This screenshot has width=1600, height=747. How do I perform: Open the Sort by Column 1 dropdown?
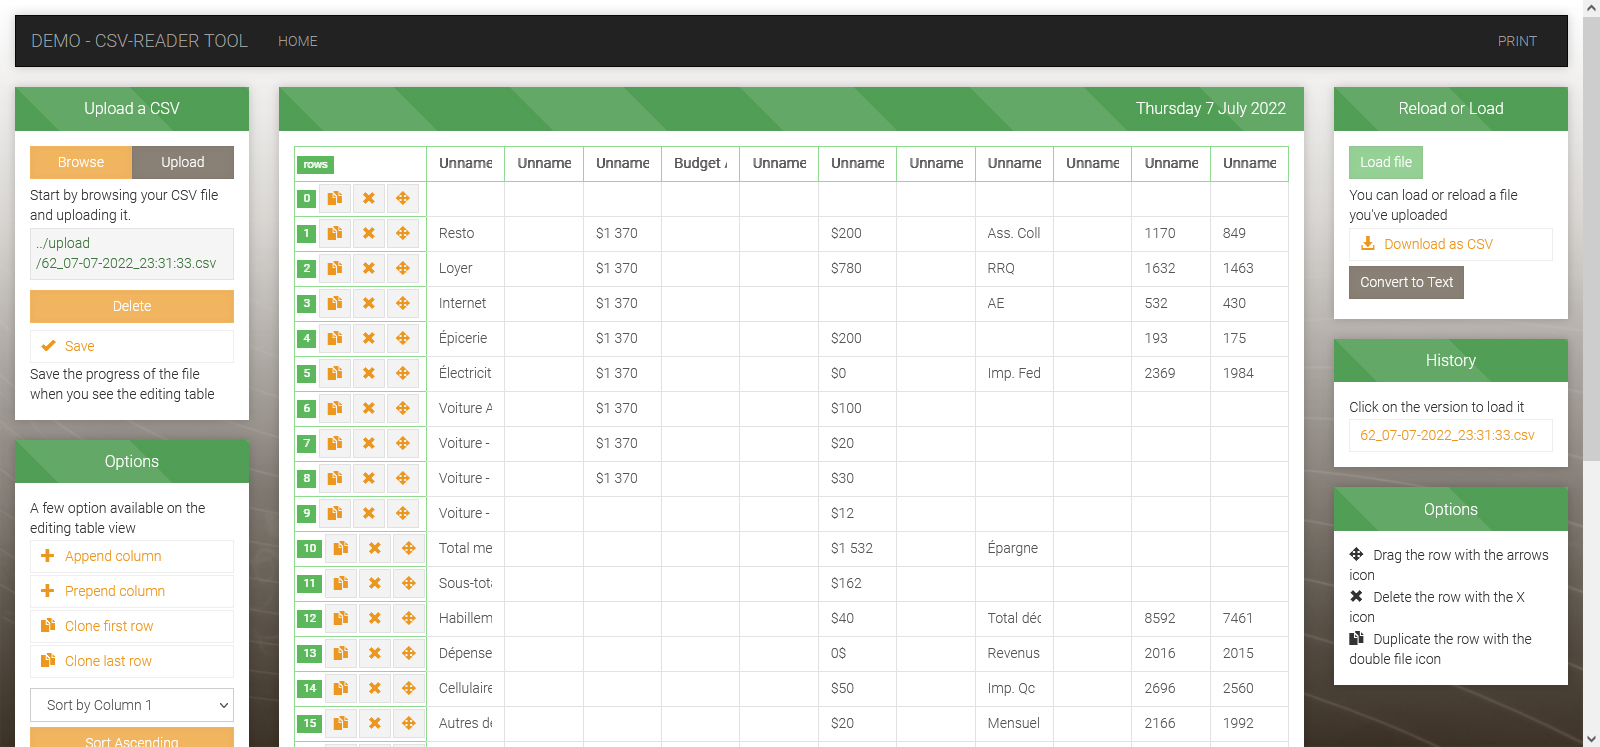(x=131, y=705)
